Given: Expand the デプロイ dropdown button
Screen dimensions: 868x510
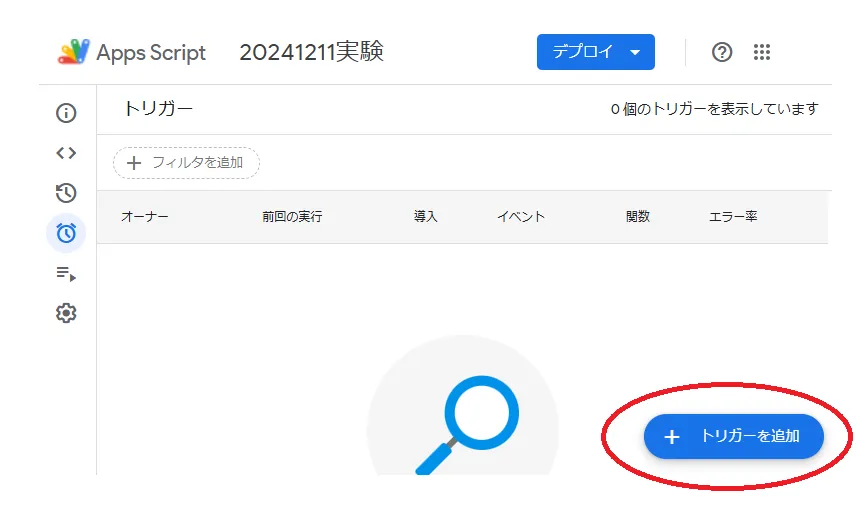Looking at the screenshot, I should (595, 52).
